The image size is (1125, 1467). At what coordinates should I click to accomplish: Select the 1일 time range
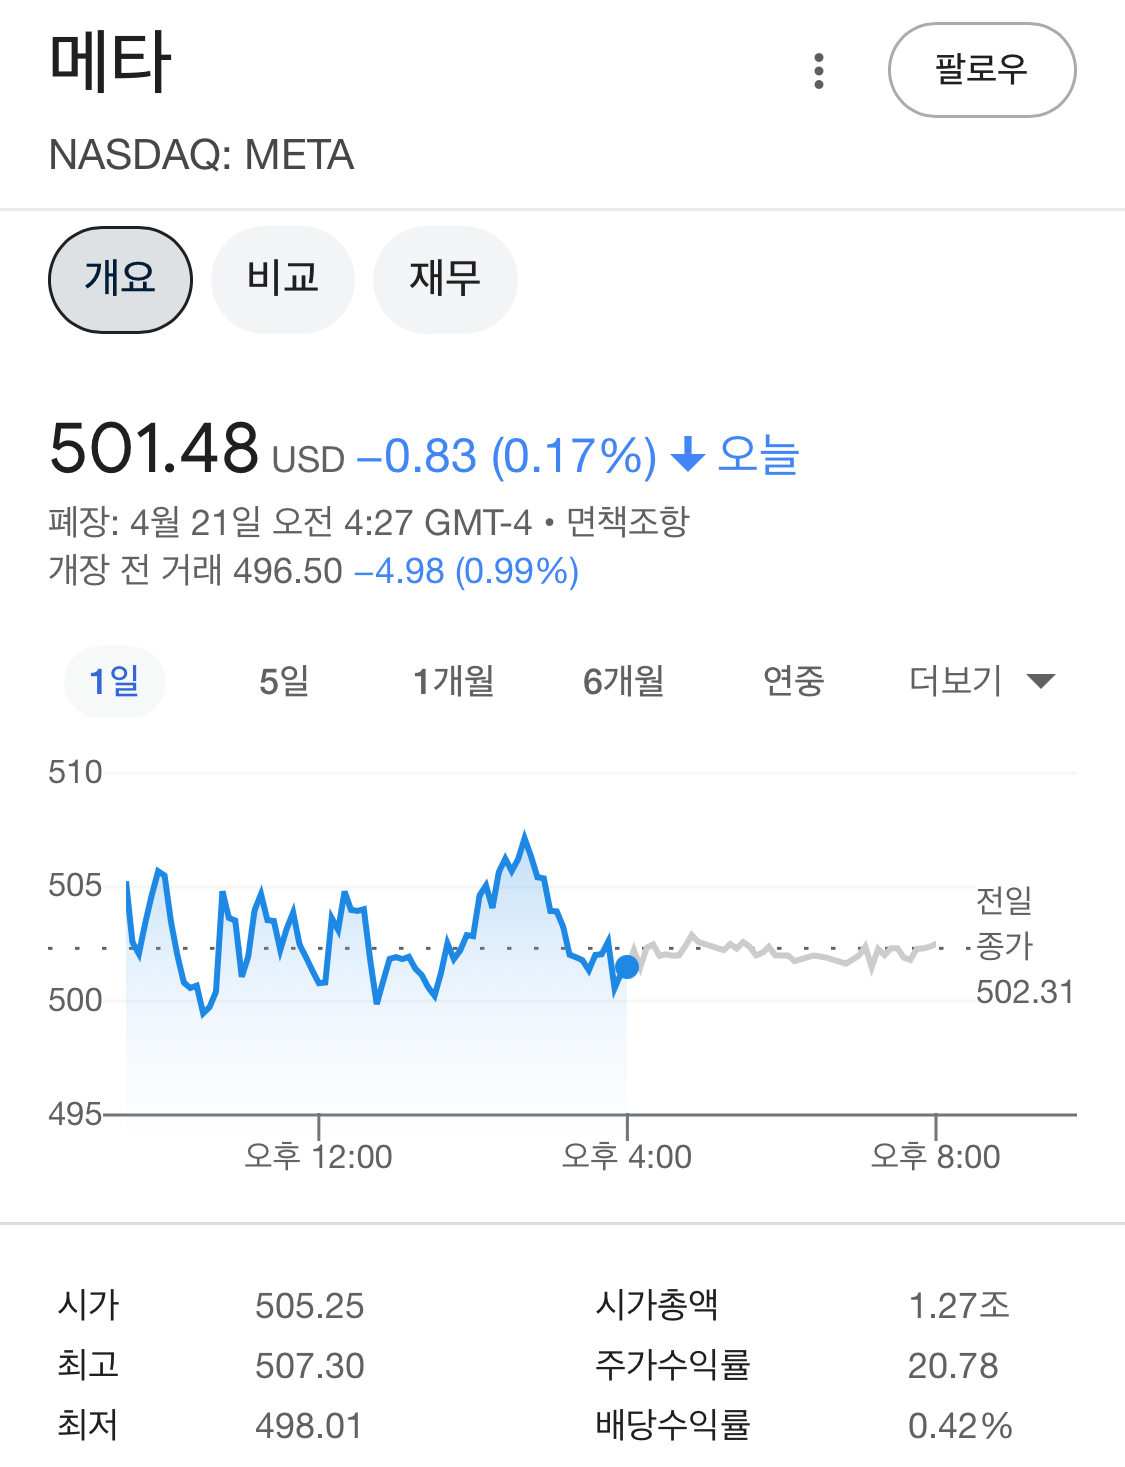(x=114, y=681)
